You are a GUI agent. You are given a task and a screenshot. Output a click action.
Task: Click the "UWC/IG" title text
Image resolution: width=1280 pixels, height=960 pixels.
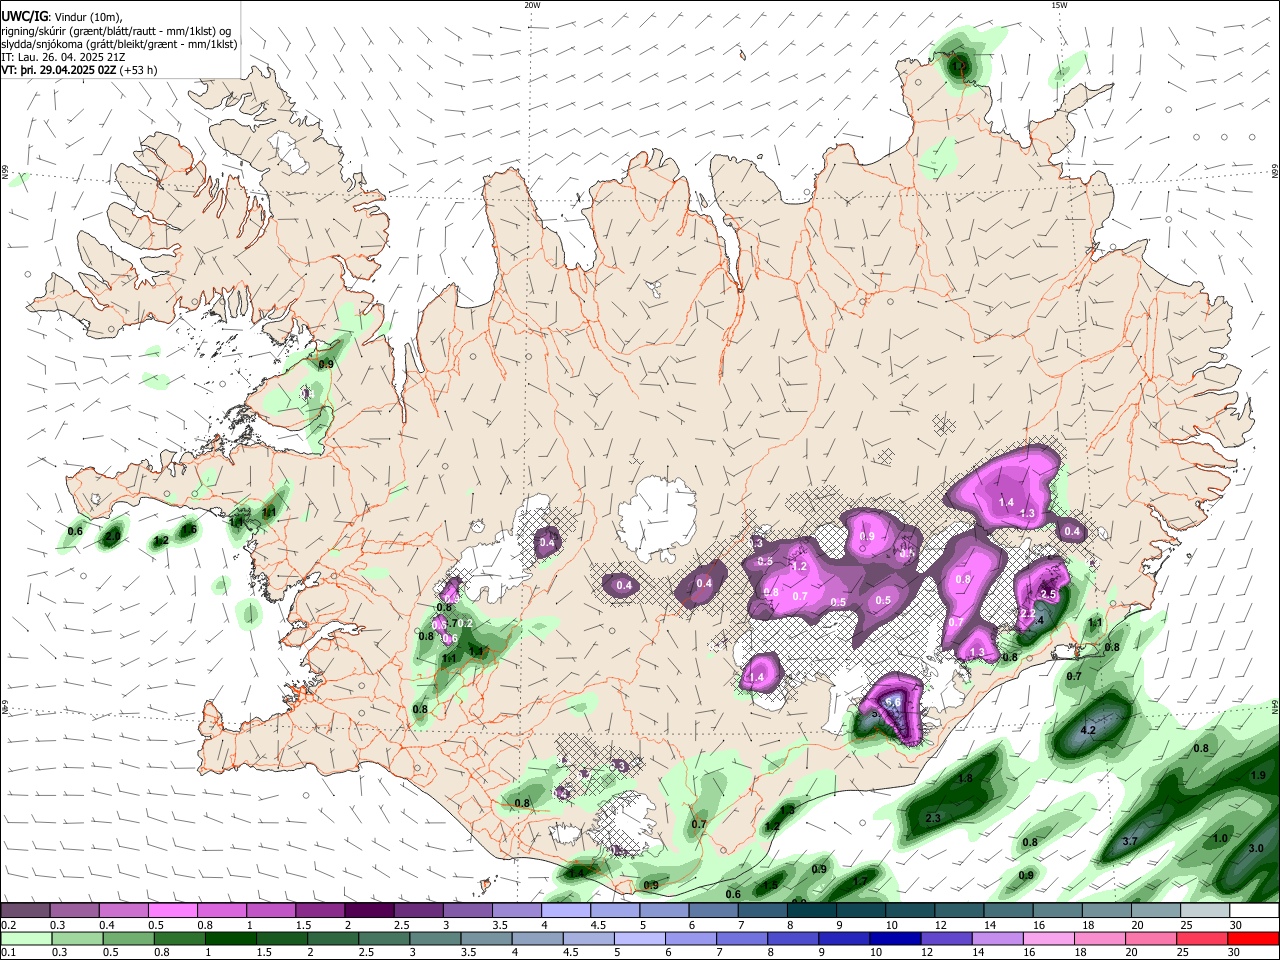24,16
